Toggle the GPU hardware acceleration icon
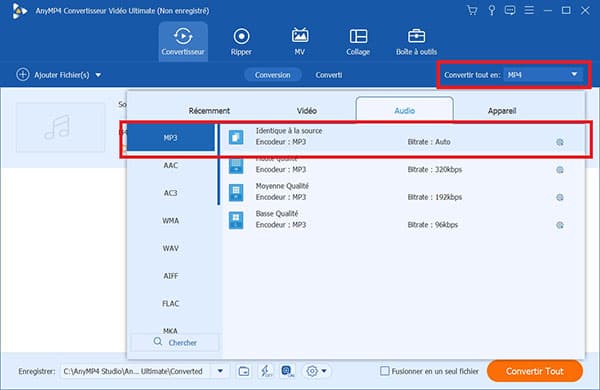 click(x=287, y=371)
